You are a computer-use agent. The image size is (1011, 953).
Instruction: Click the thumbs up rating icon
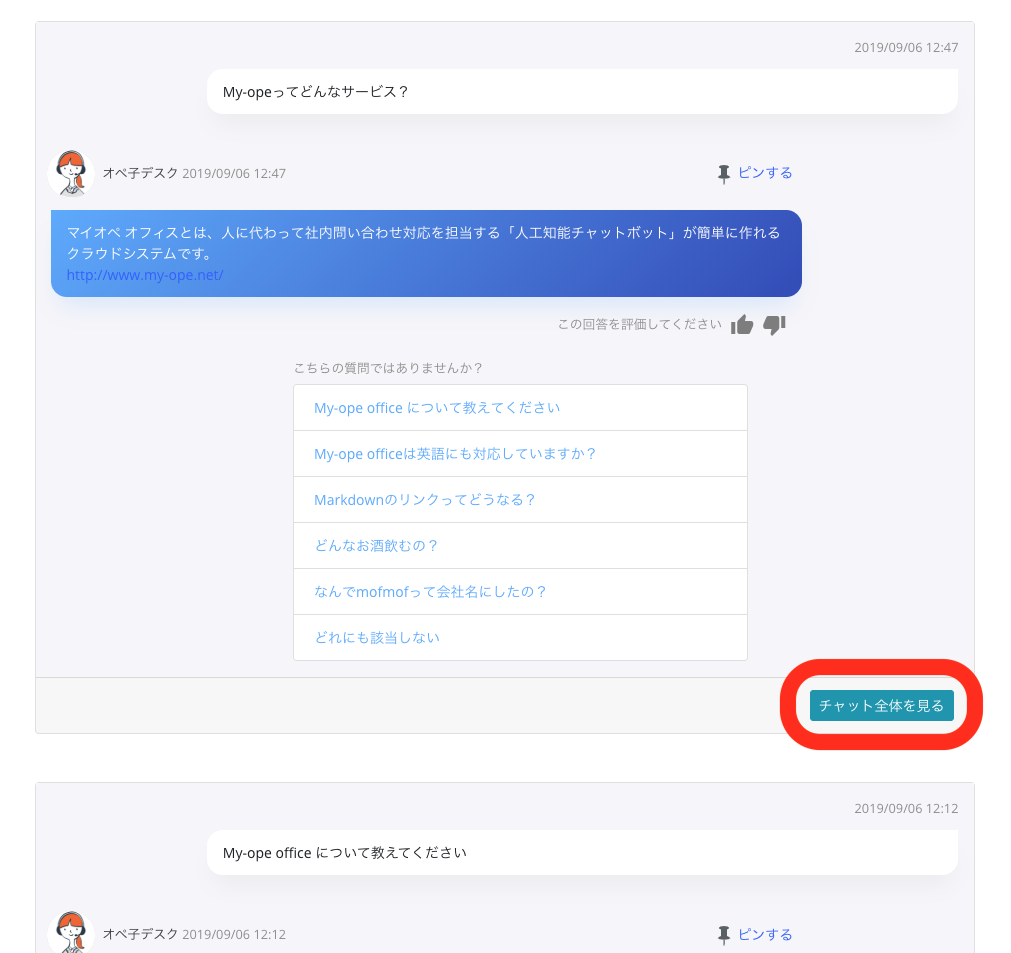[742, 324]
